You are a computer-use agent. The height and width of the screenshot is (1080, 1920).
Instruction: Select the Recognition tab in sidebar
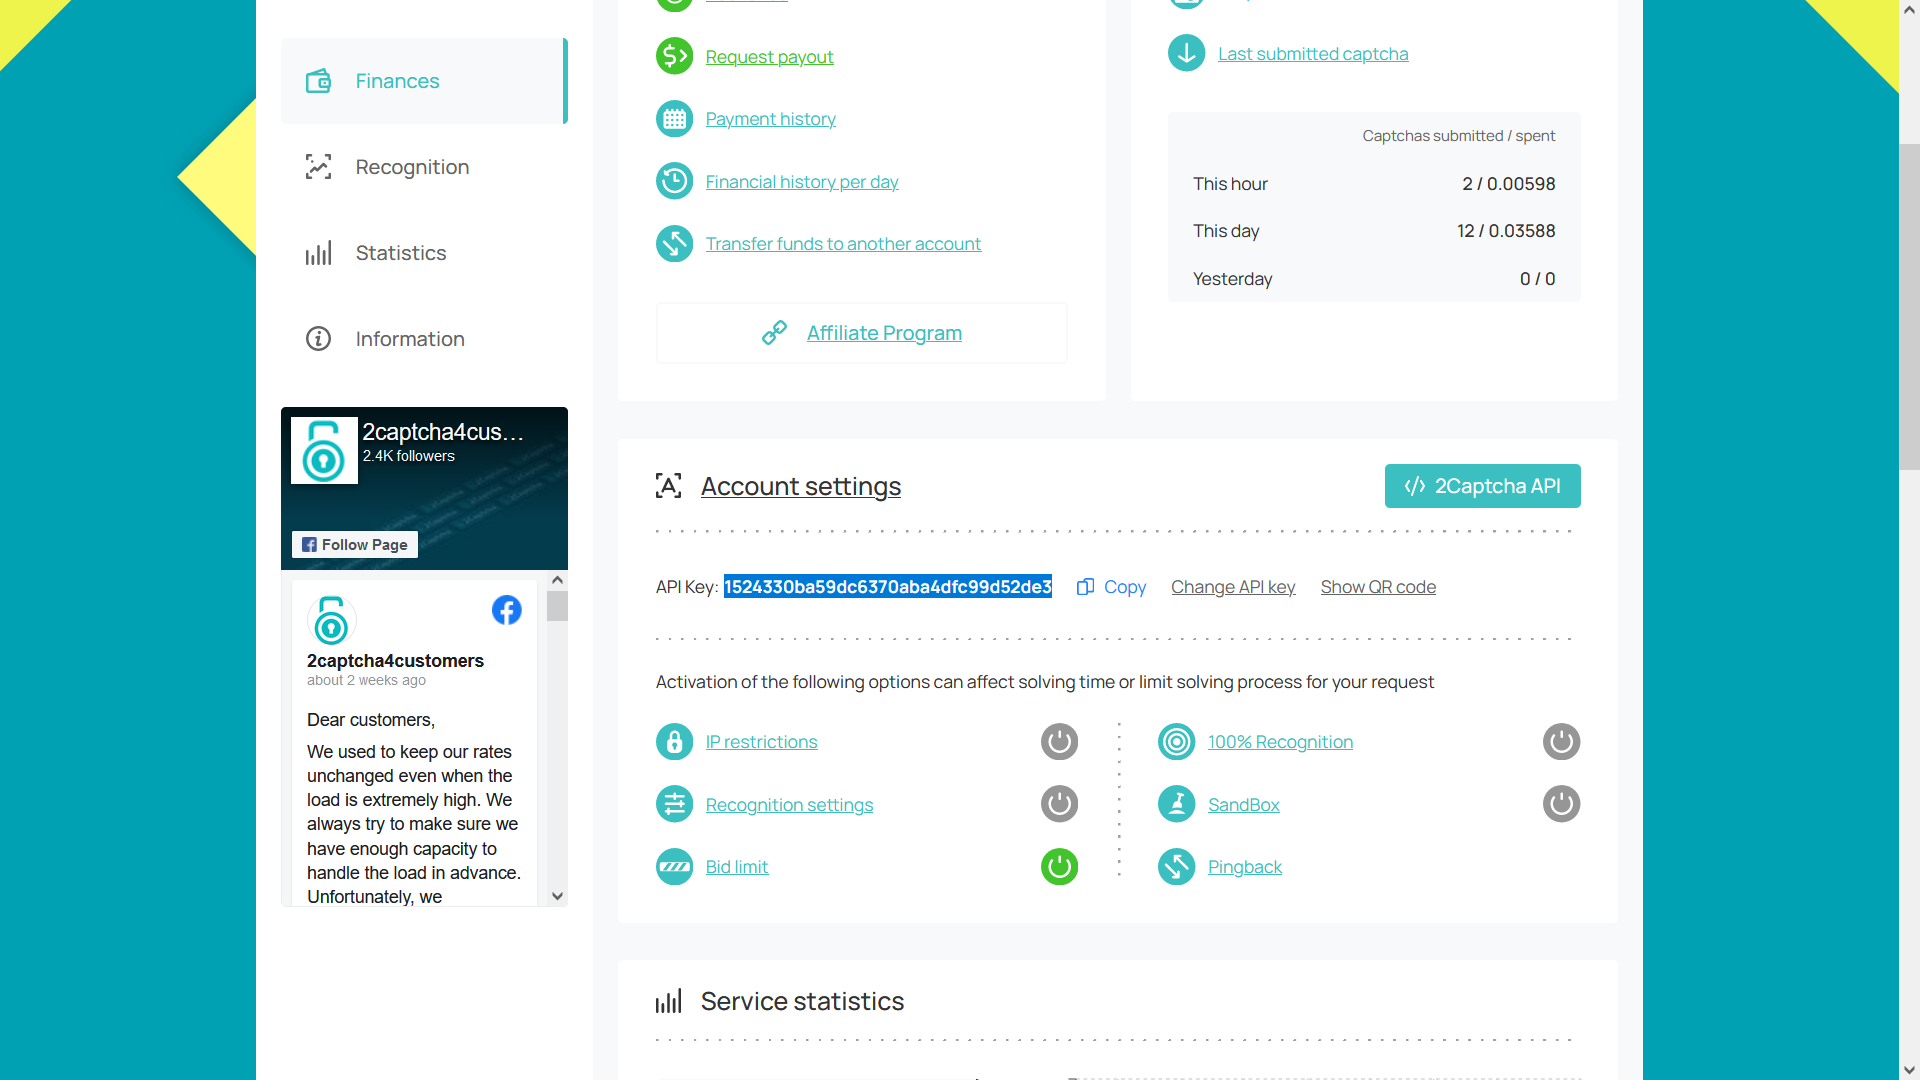(411, 166)
